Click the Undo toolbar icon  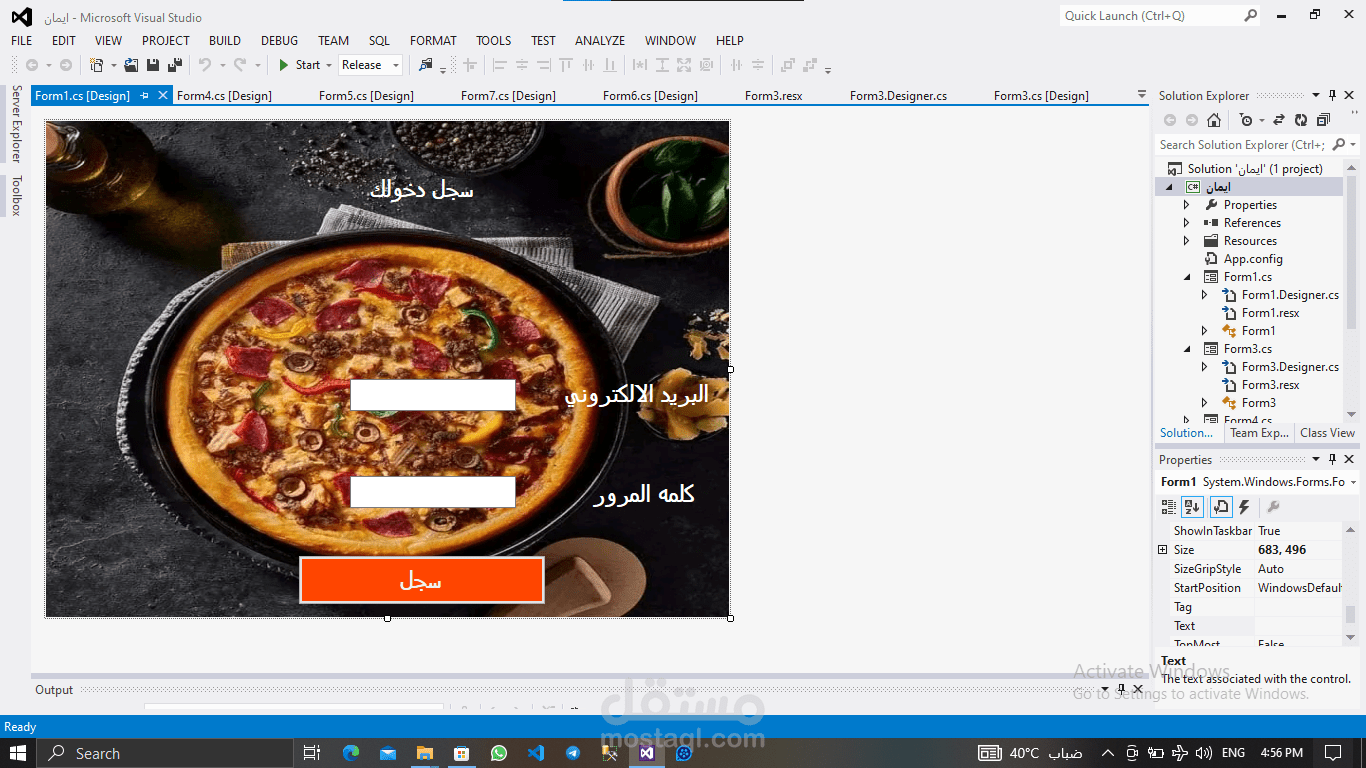205,65
